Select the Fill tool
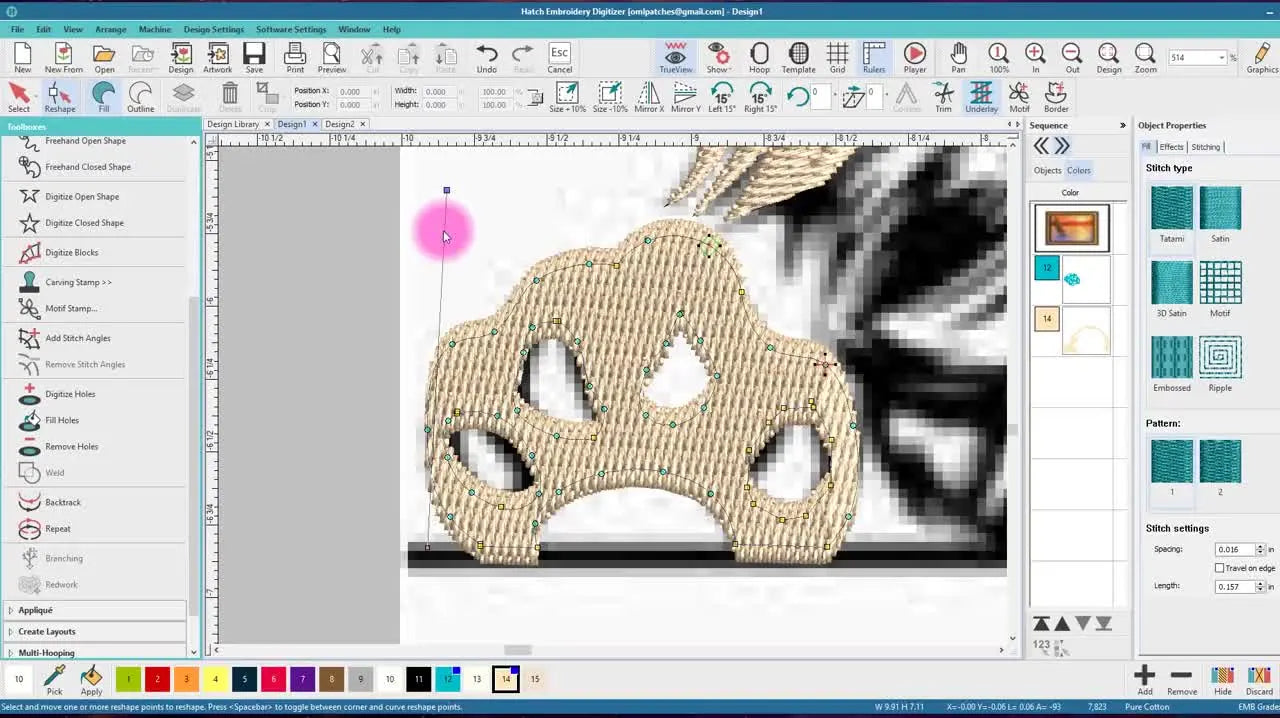This screenshot has height=718, width=1280. point(103,97)
